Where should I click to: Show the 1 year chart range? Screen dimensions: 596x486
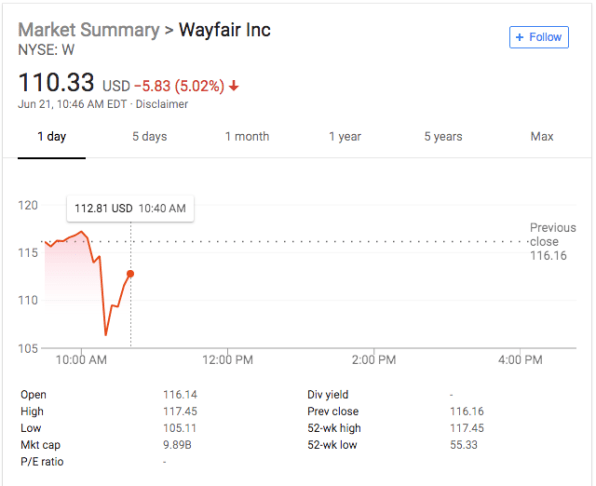(x=345, y=136)
